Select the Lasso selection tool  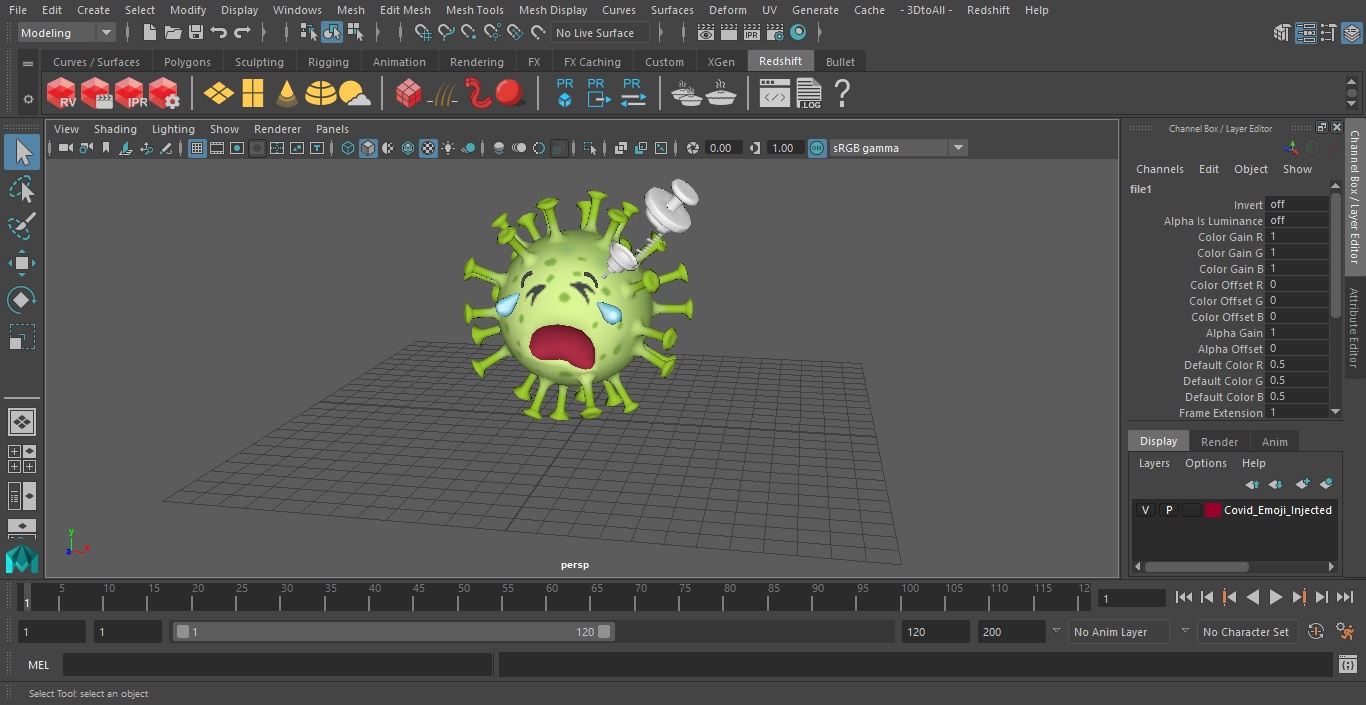pos(22,189)
